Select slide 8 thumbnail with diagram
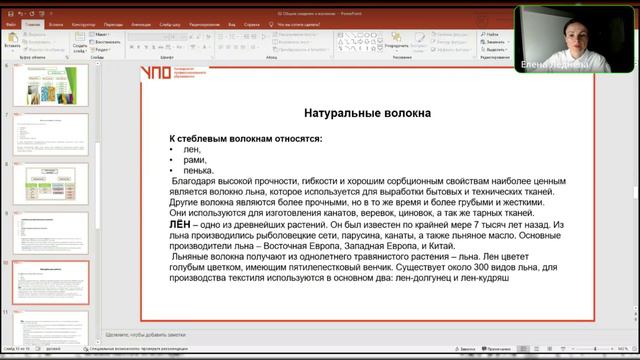 click(51, 184)
